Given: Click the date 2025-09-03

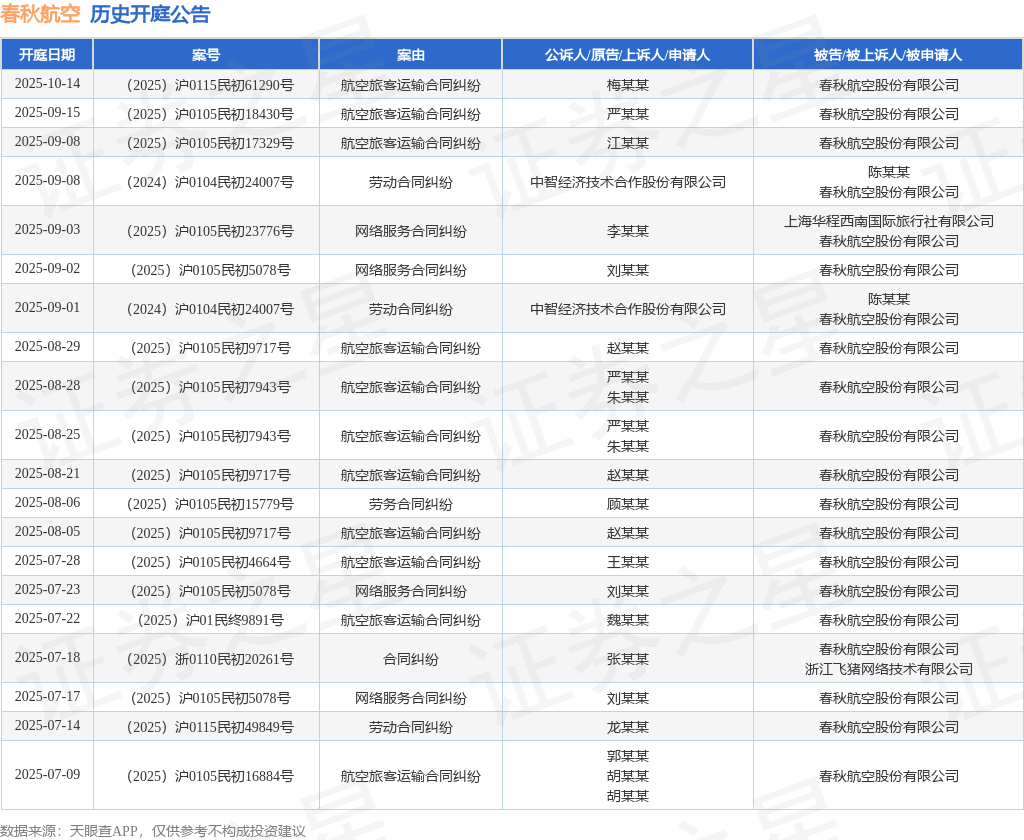Looking at the screenshot, I should point(47,229).
